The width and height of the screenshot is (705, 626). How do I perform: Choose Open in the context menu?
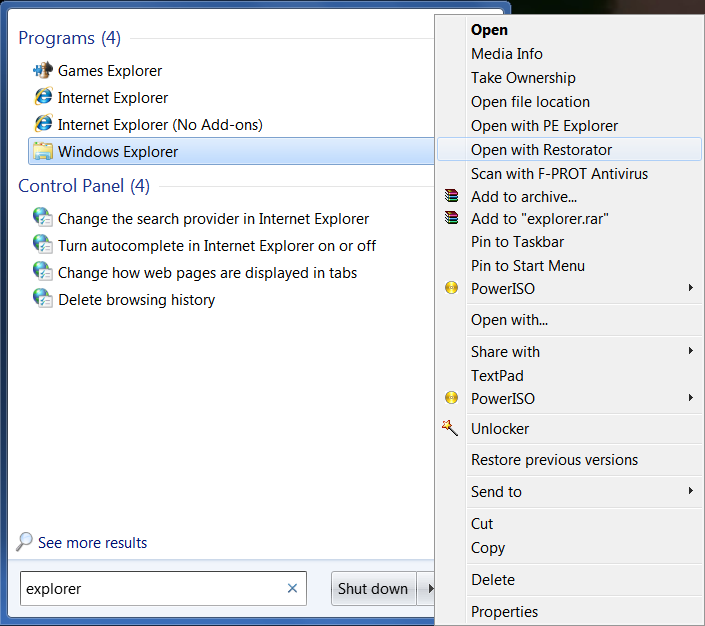[489, 30]
